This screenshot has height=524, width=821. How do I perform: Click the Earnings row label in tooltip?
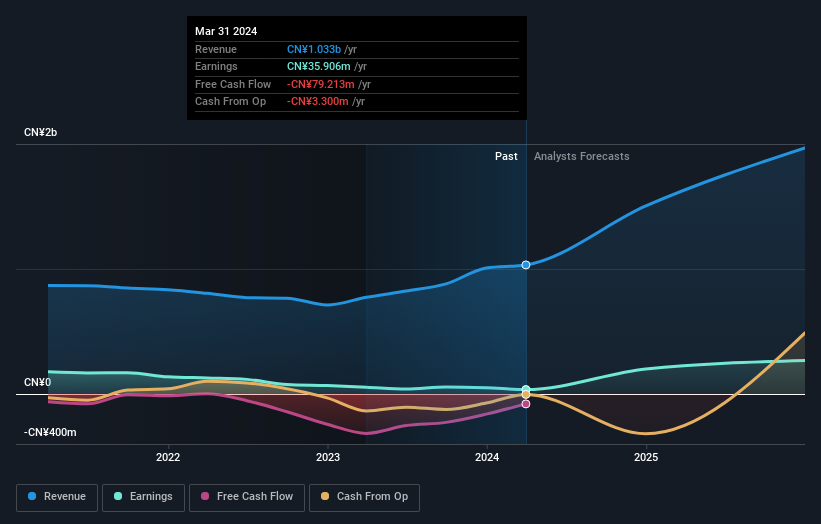point(216,66)
